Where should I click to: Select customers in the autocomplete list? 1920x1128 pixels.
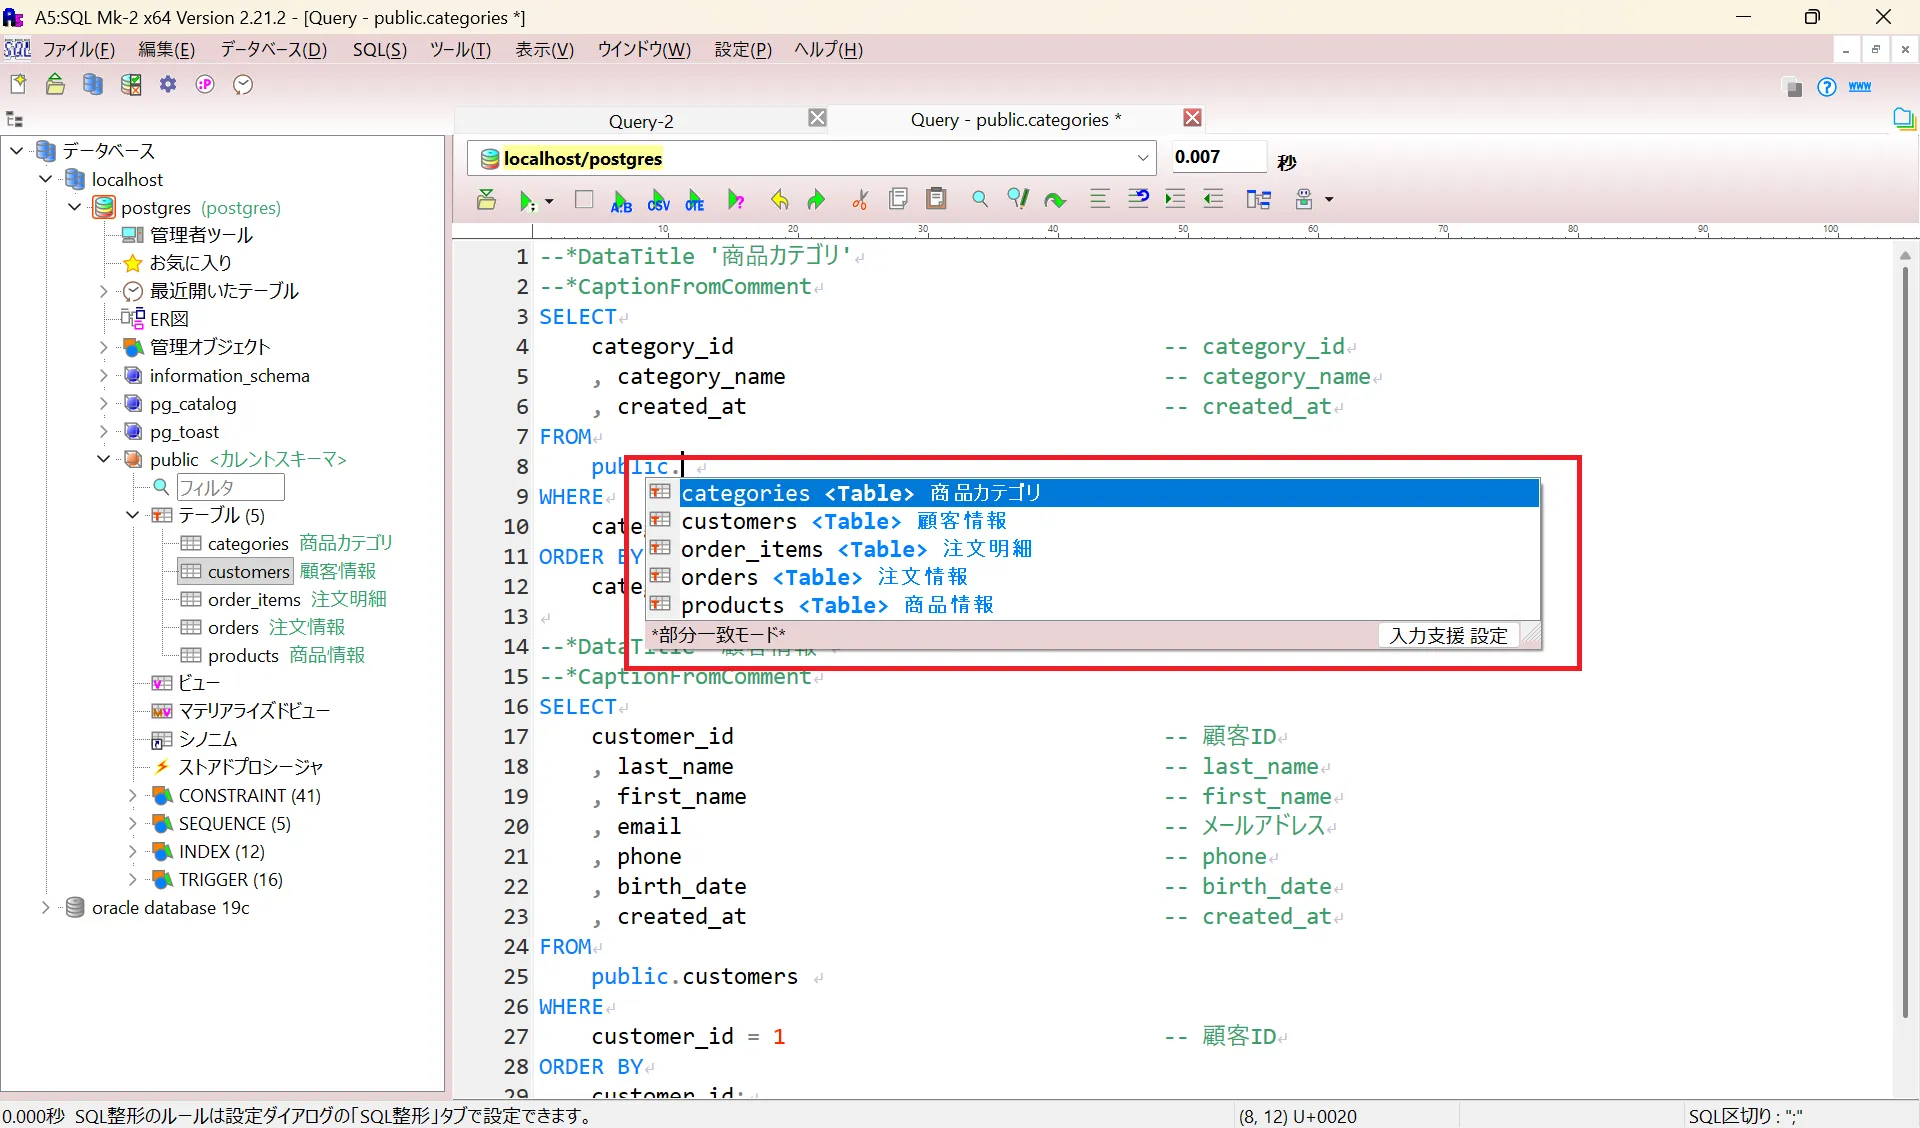(1092, 521)
